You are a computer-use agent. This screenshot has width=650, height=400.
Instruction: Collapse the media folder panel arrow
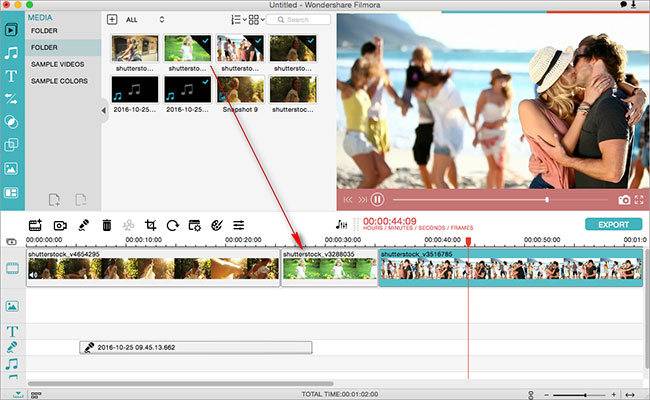pos(103,111)
